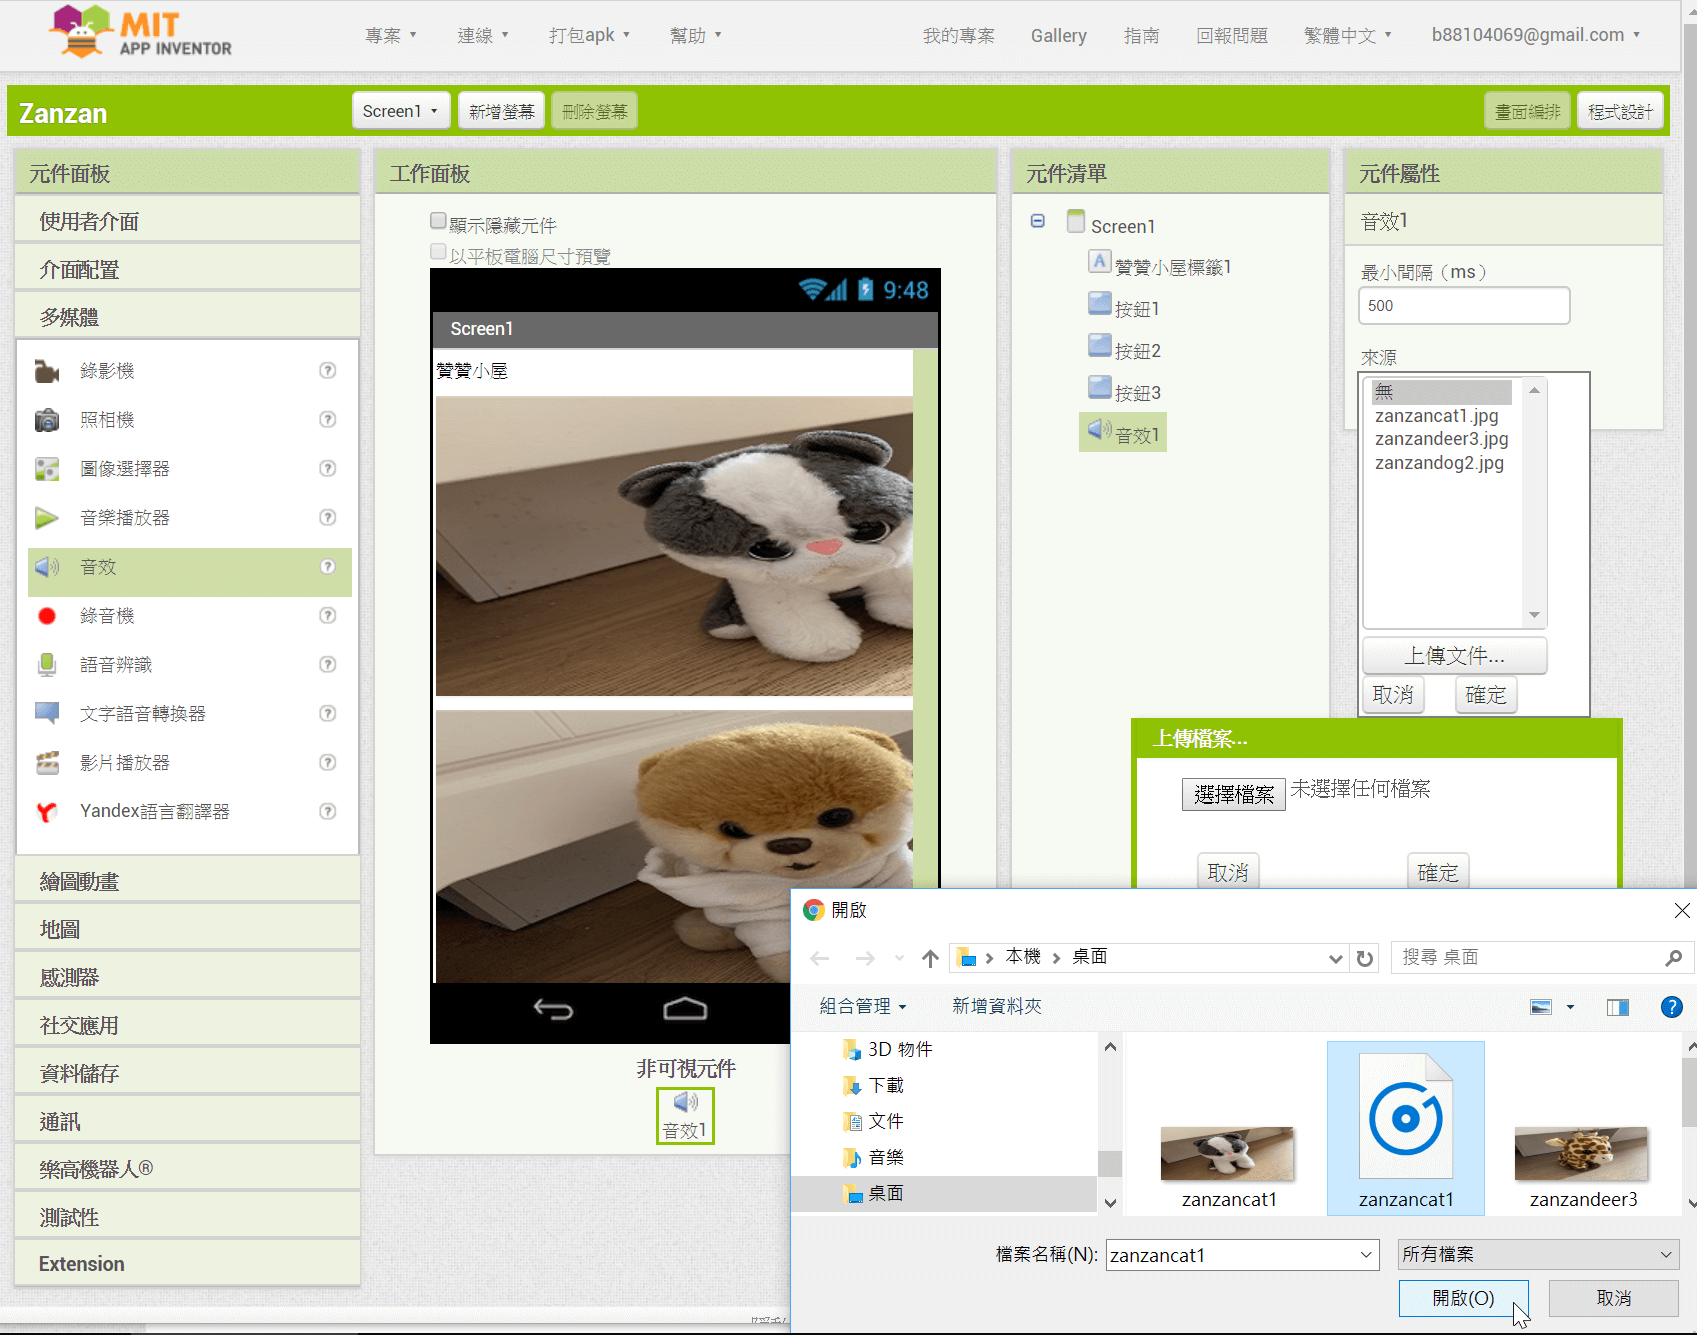Open the 繁體中文 language dropdown

tap(1347, 35)
